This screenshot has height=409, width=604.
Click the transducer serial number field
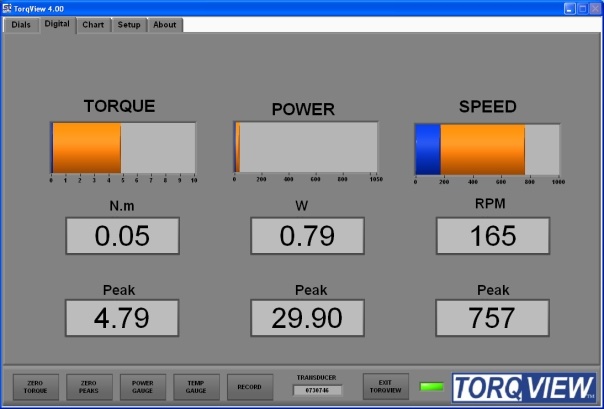318,391
